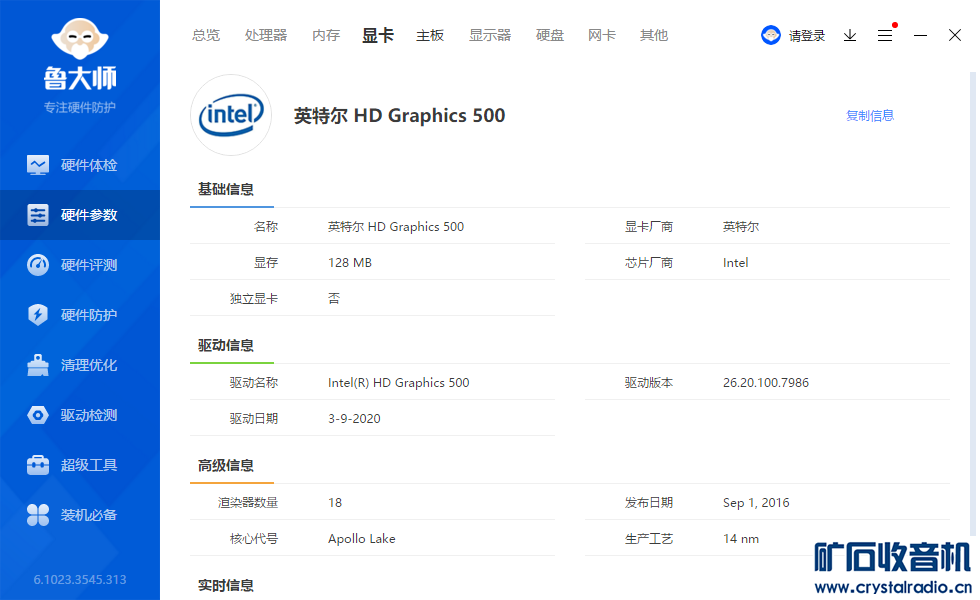Click 复制信息 copy info link
The width and height of the screenshot is (980, 600).
click(870, 115)
